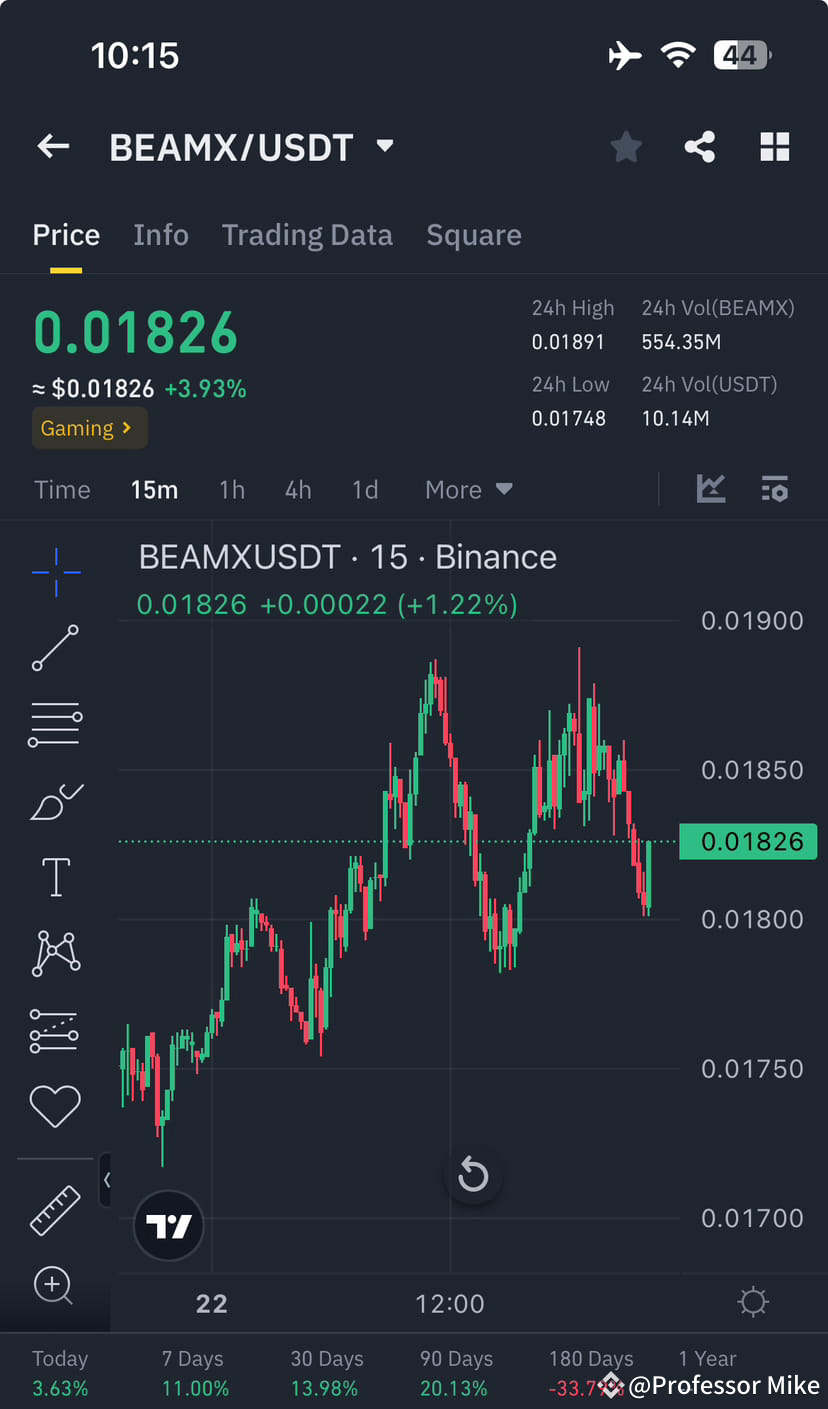828x1409 pixels.
Task: Select the XABCD pattern tool
Action: pyautogui.click(x=55, y=952)
